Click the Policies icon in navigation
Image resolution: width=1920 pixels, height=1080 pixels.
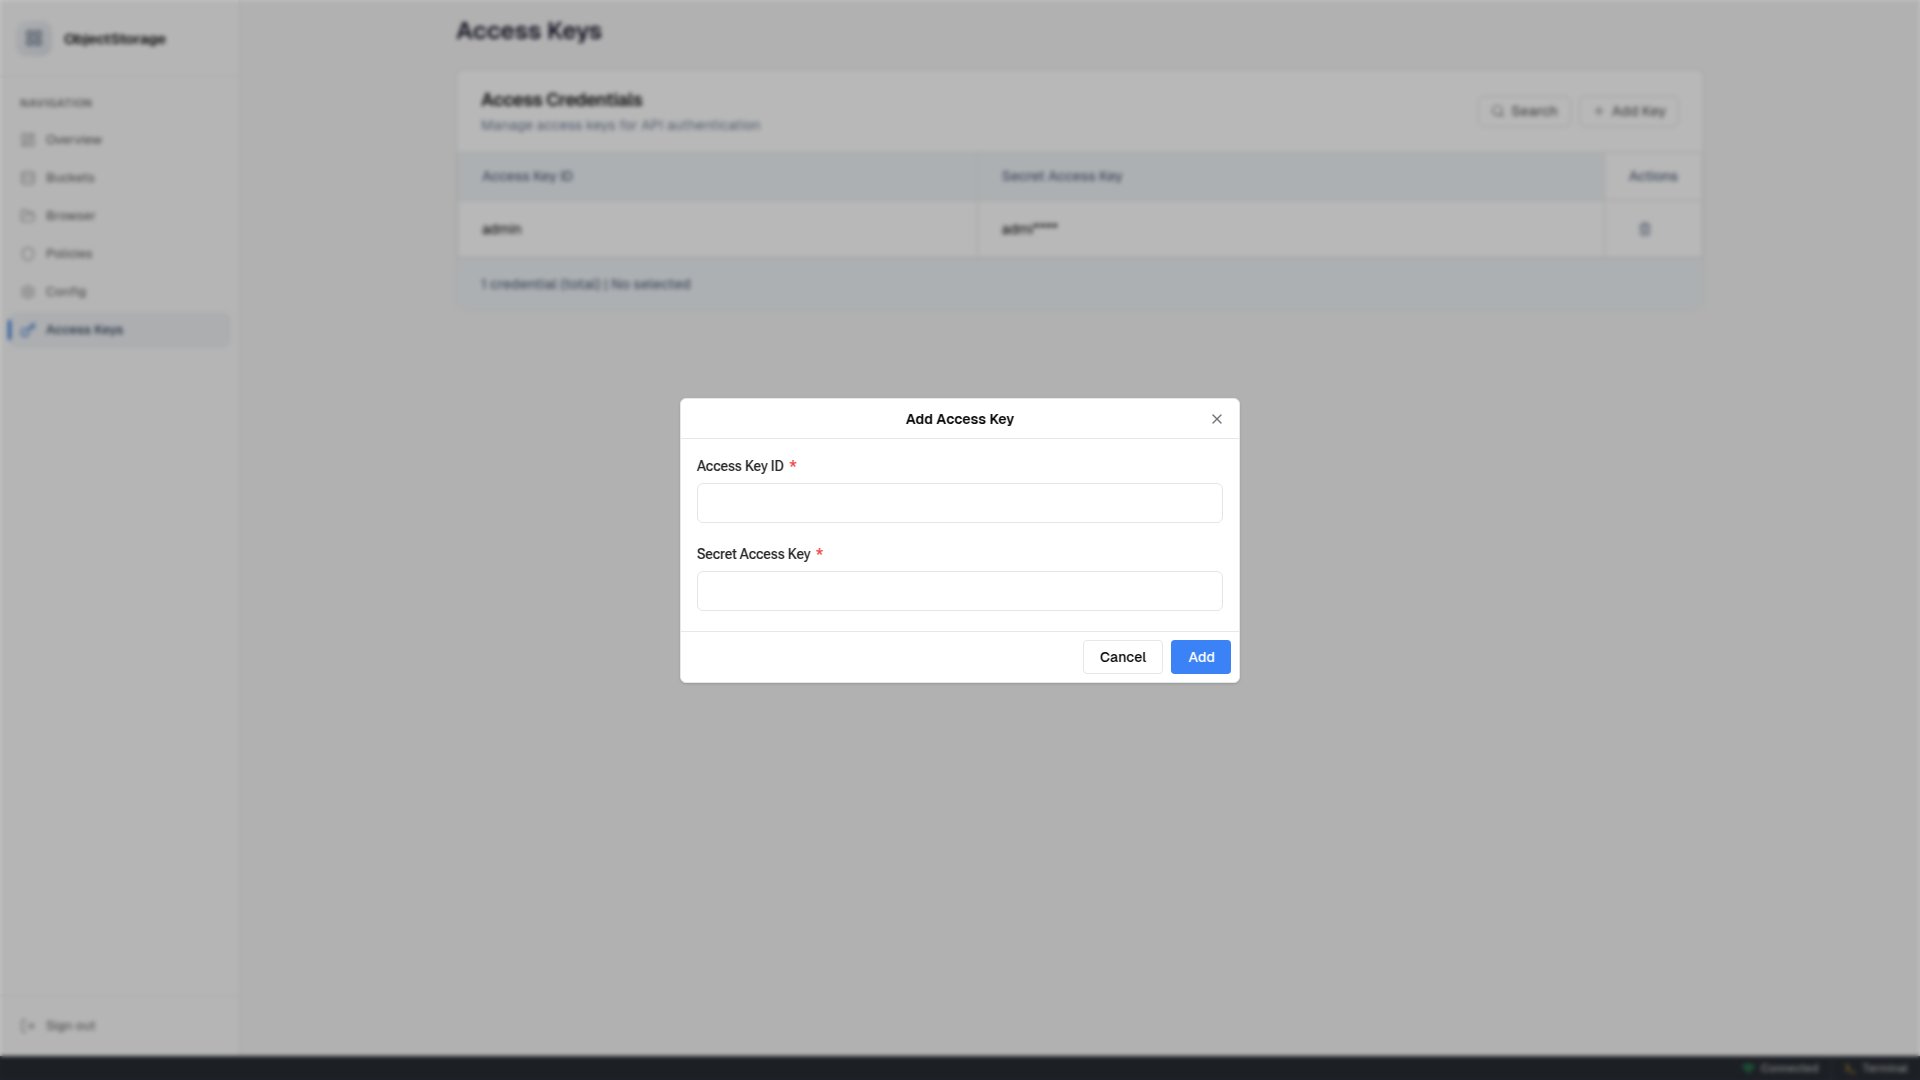(x=30, y=253)
